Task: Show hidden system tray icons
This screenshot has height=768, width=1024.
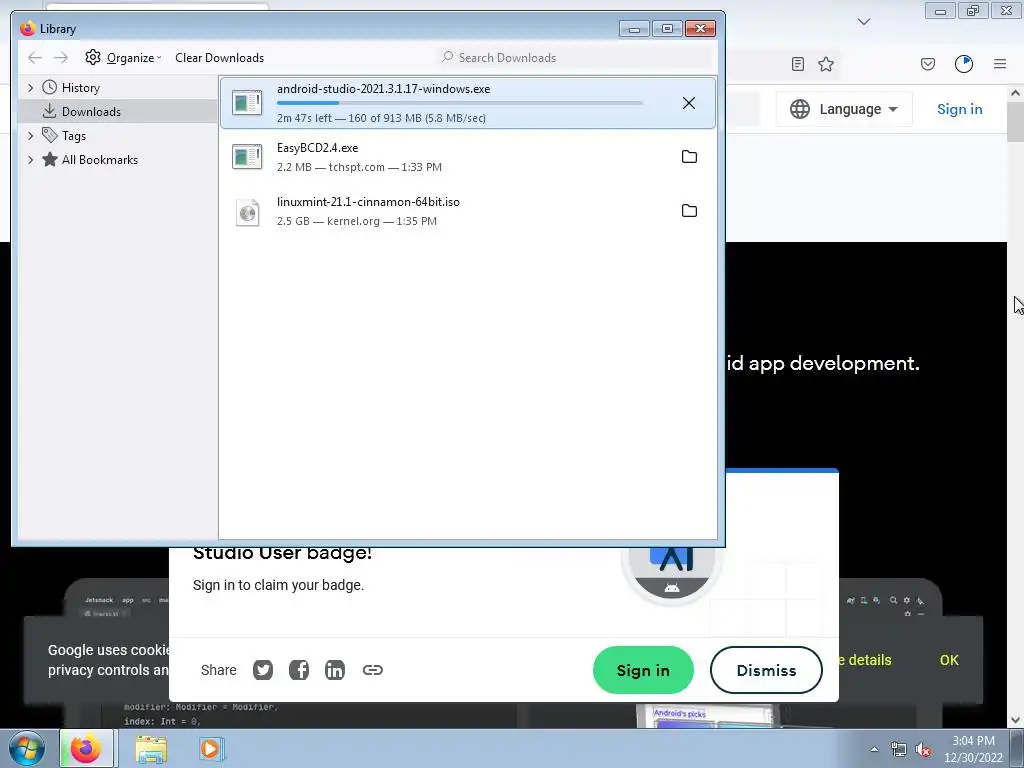Action: [874, 749]
